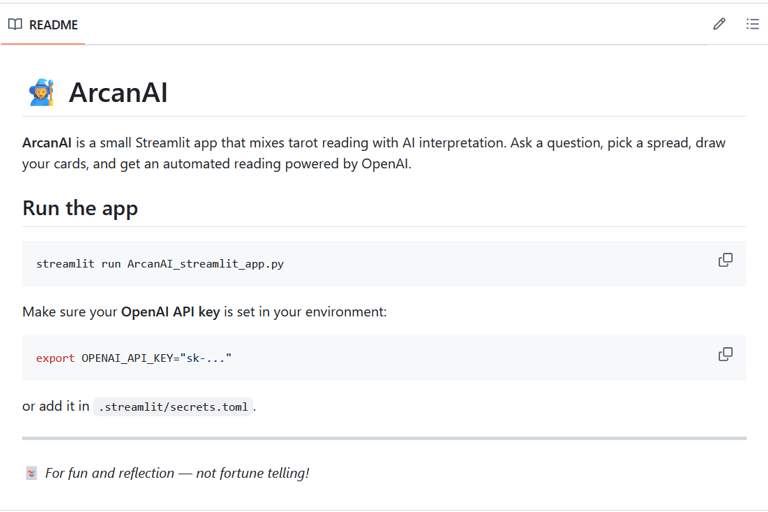Click the bold "OpenAI API key" text
This screenshot has height=512, width=768.
[x=170, y=312]
